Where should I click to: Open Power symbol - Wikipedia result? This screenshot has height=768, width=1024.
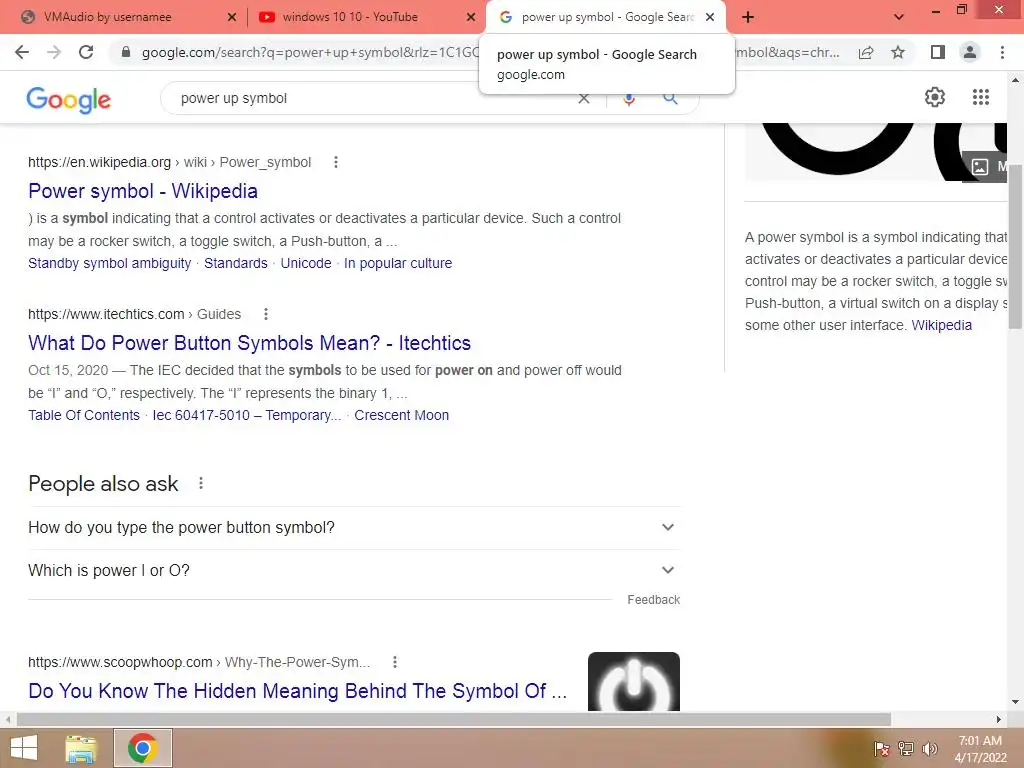coord(143,191)
